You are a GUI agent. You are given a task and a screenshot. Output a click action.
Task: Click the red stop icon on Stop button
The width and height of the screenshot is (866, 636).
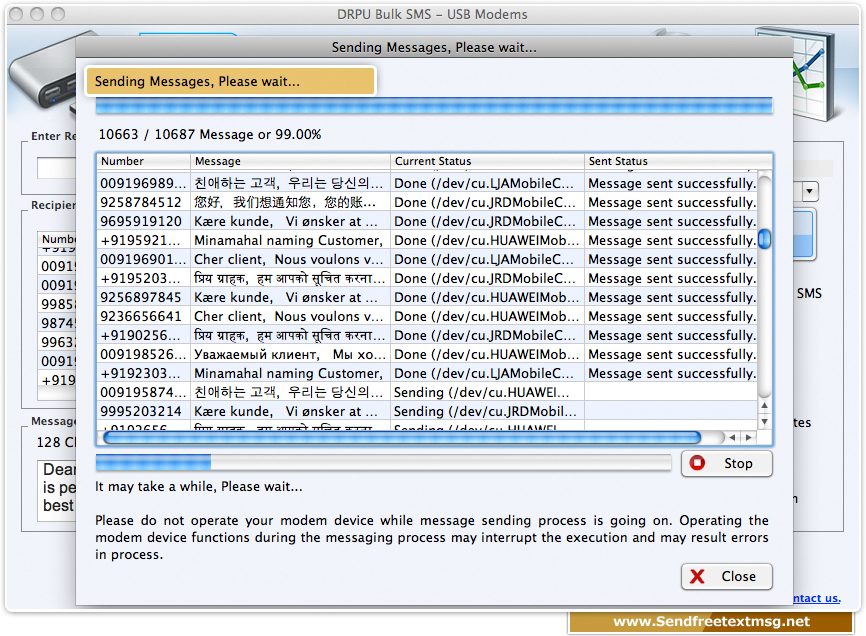point(698,463)
